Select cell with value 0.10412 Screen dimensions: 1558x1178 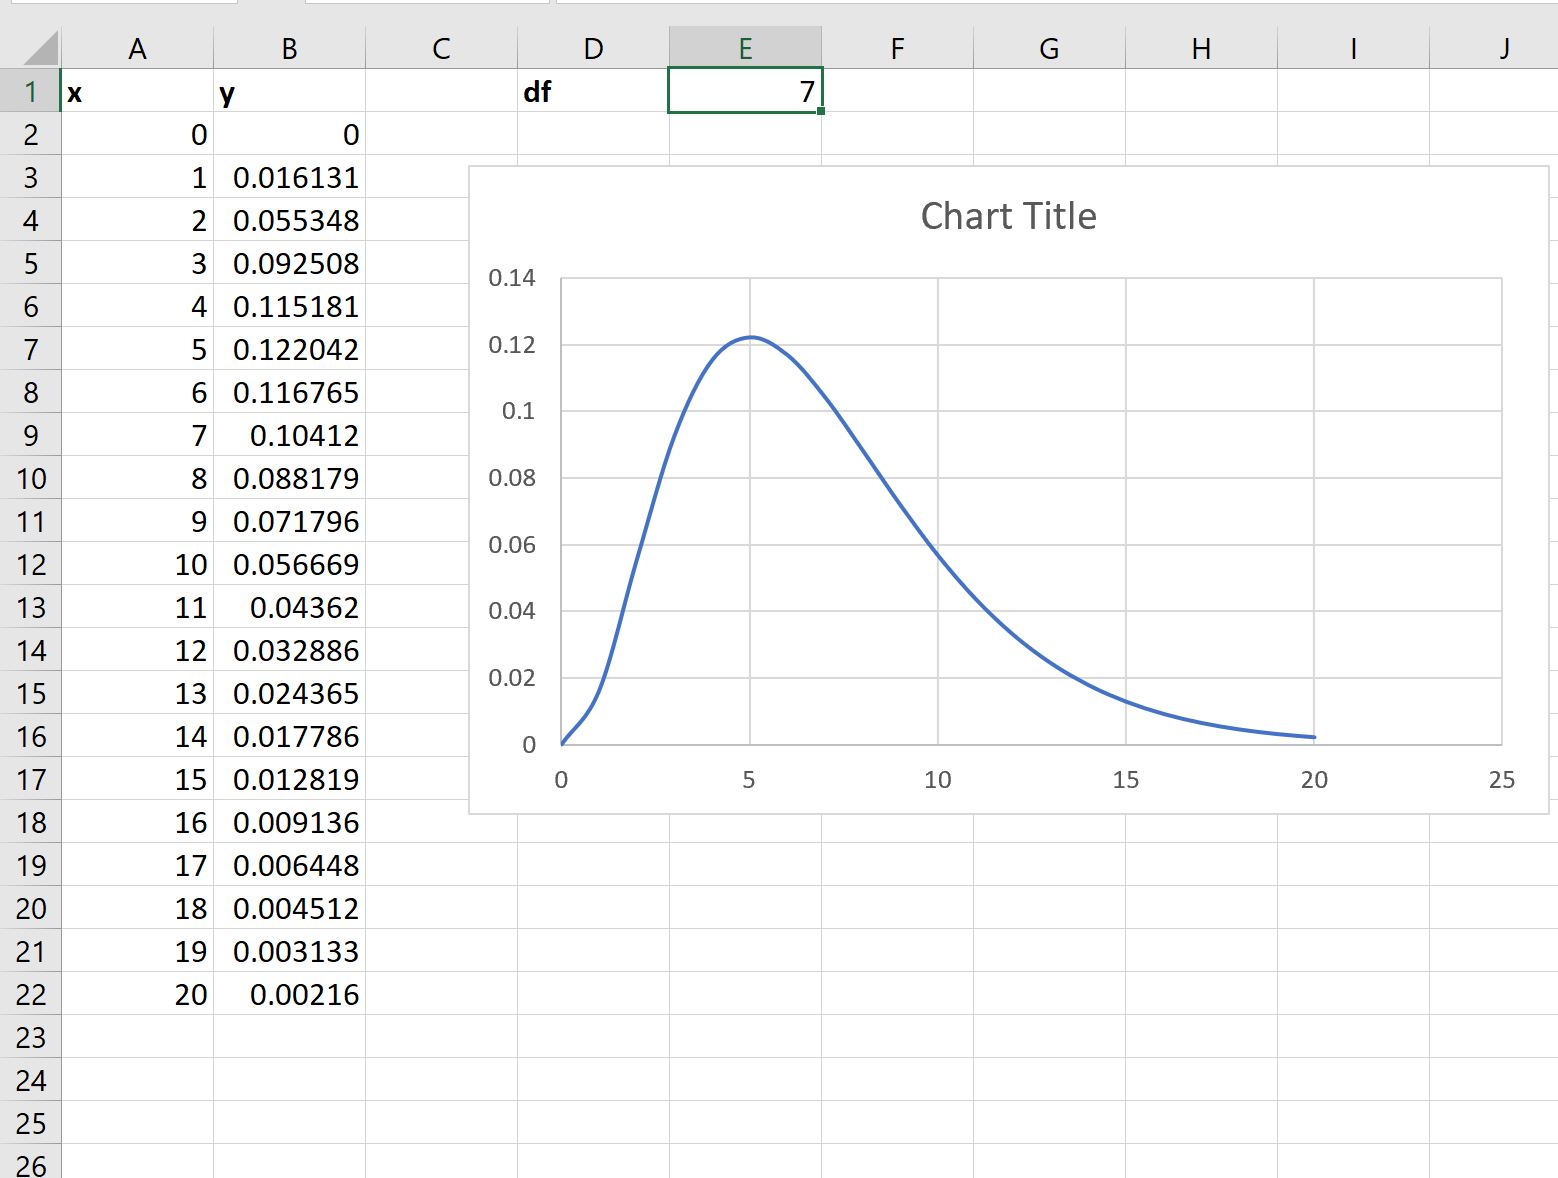[290, 435]
